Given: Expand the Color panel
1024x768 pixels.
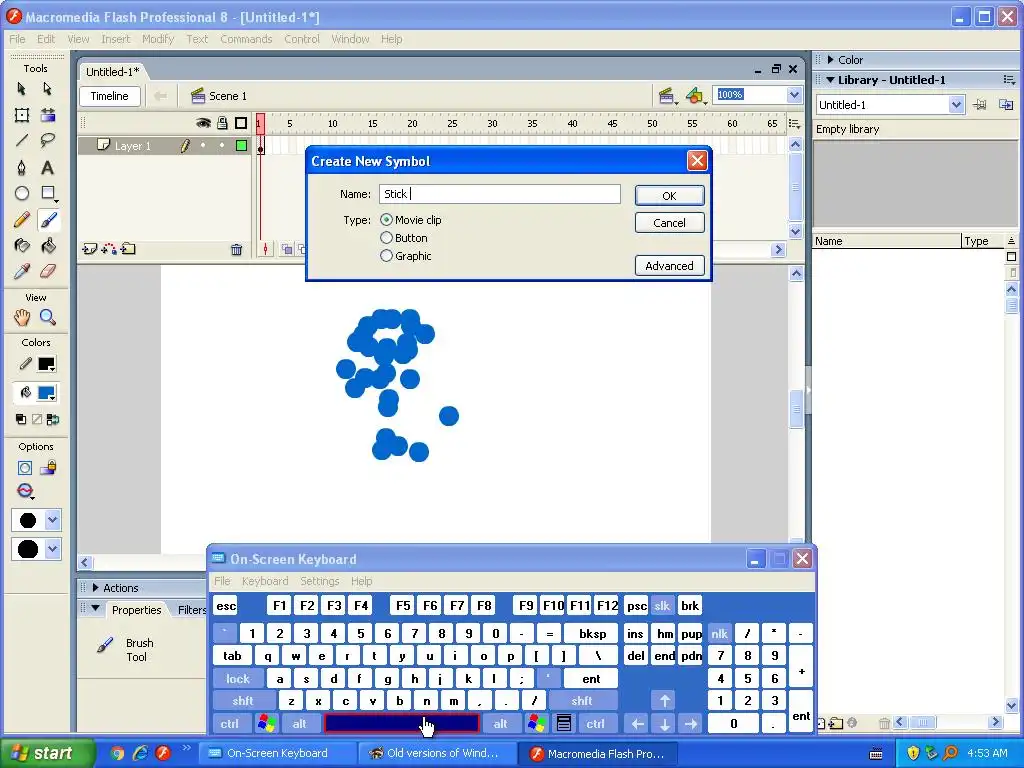Looking at the screenshot, I should click(x=831, y=59).
